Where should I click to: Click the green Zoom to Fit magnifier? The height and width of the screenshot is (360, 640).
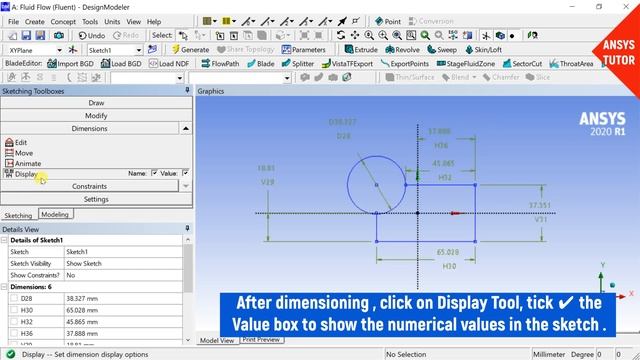(425, 36)
